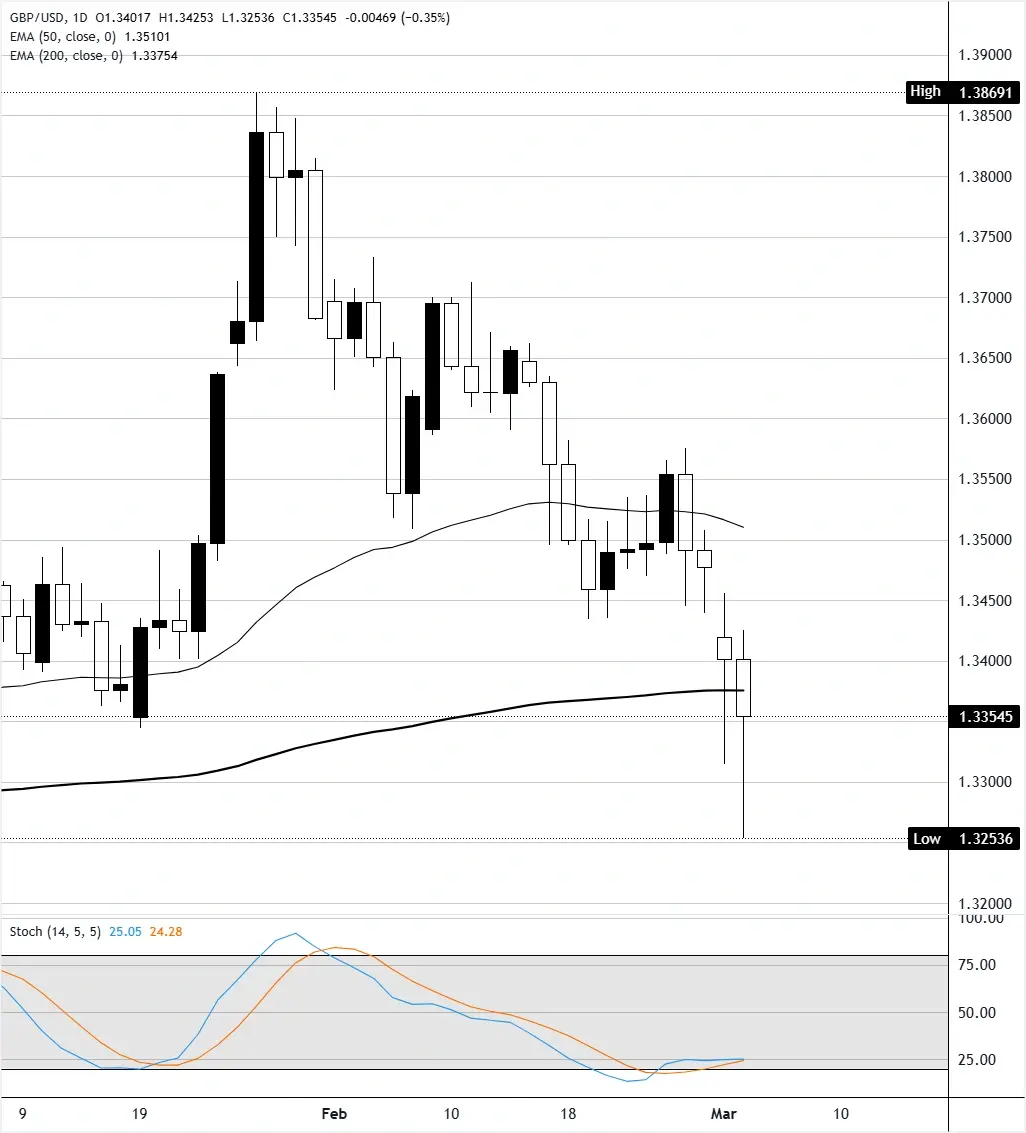
Task: Select the 19 date on time axis
Action: pos(140,1113)
